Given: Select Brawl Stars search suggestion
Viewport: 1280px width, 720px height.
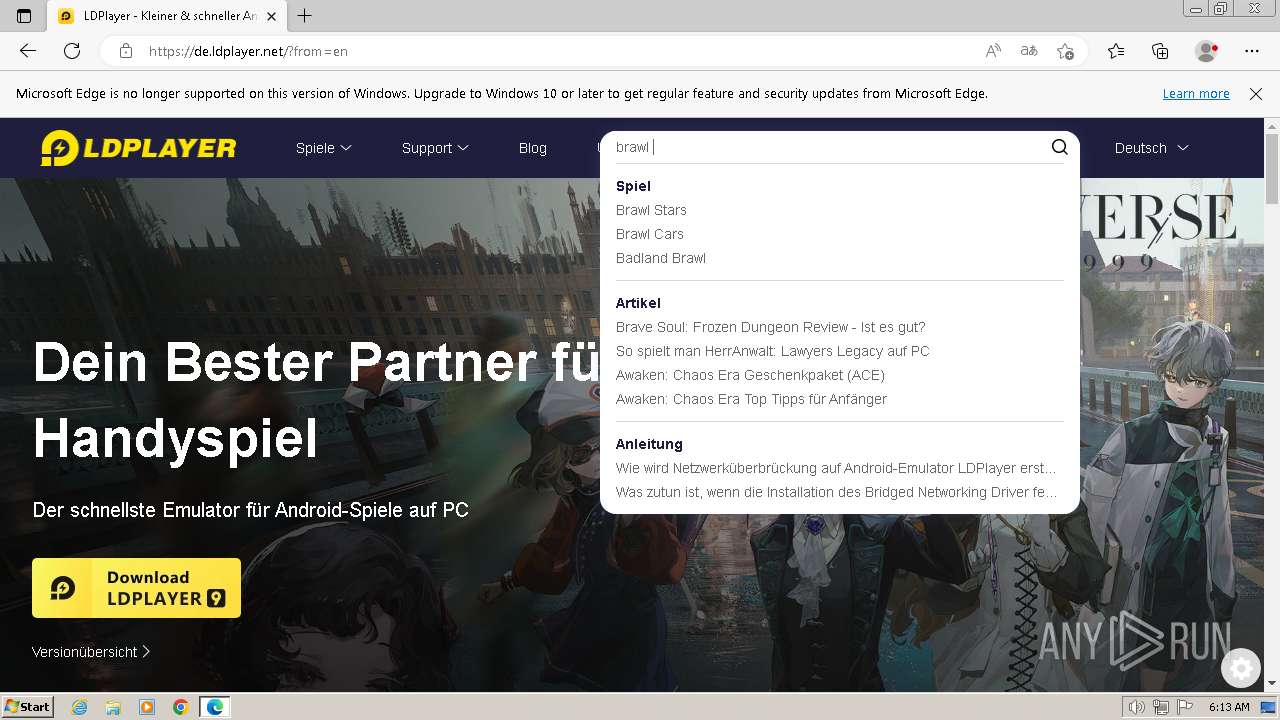Looking at the screenshot, I should click(651, 210).
